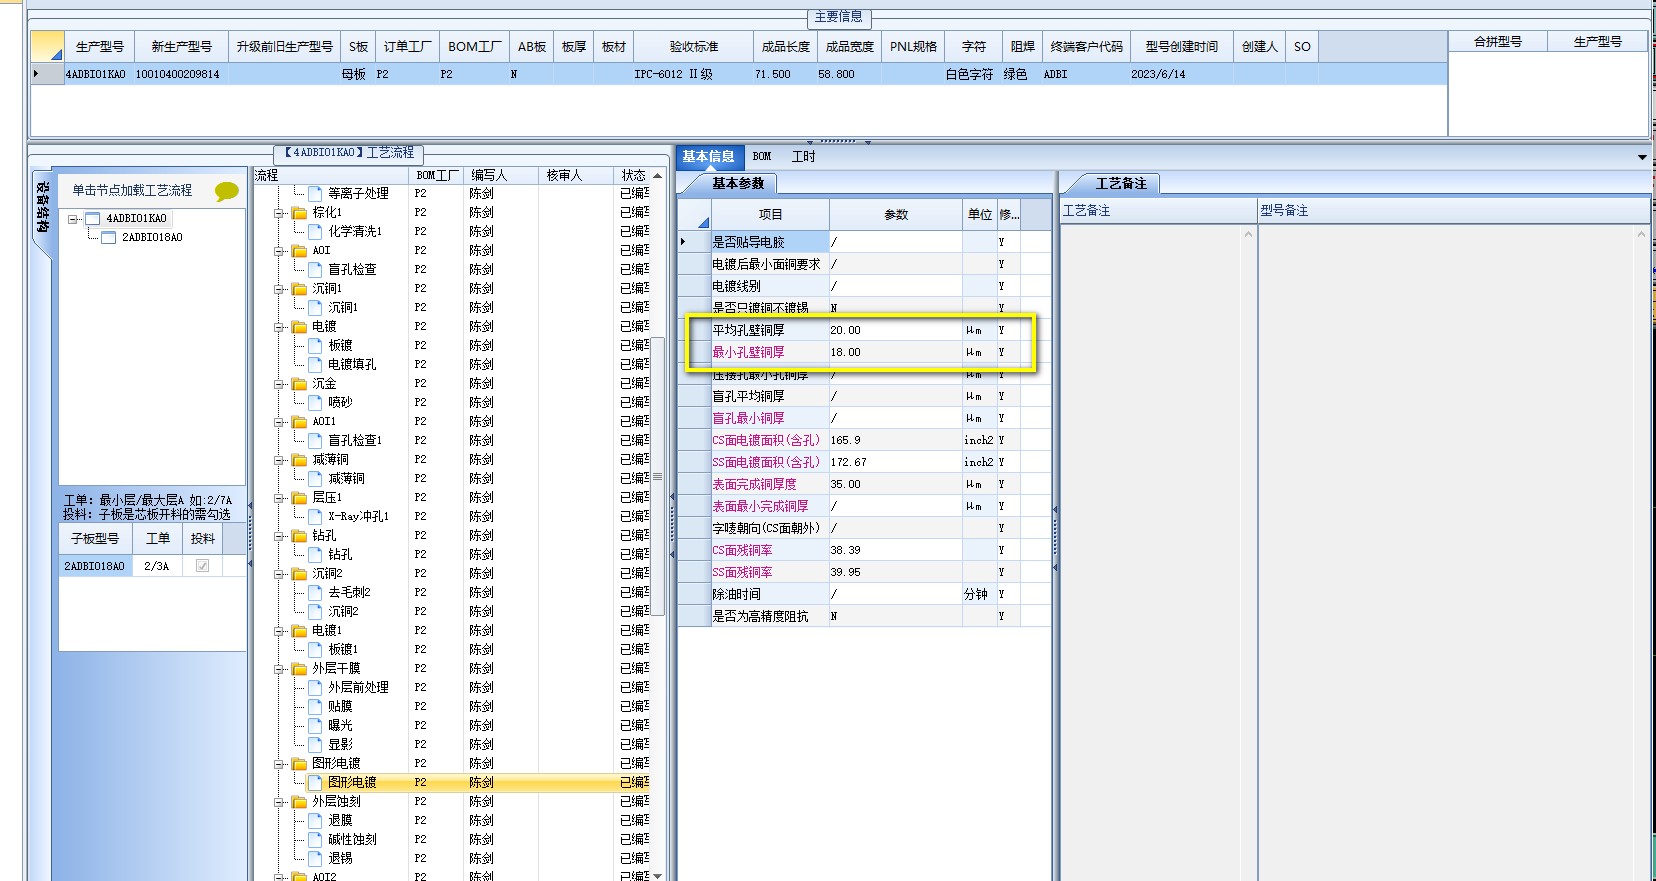
Task: Click the 电镀 folder icon in the tree
Action: point(299,327)
